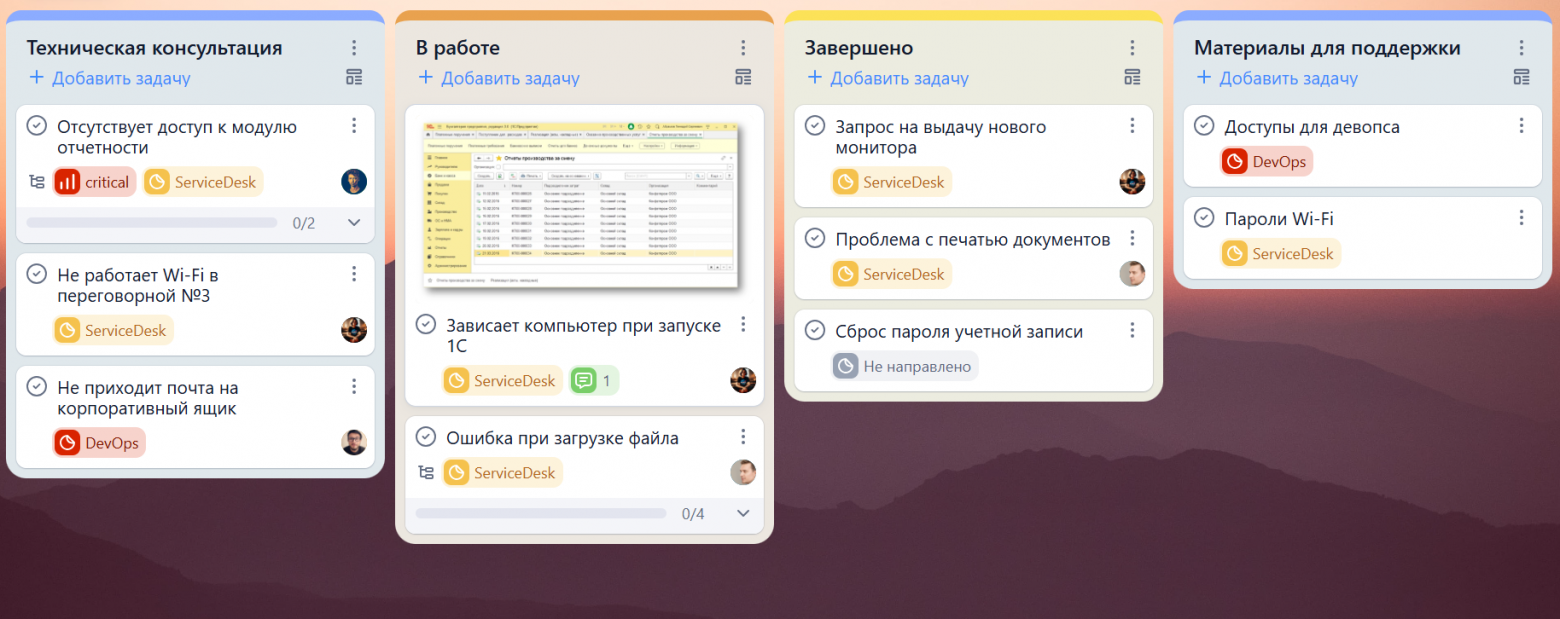
Task: Click assignee avatar on Не приходит почта card
Action: (x=354, y=442)
